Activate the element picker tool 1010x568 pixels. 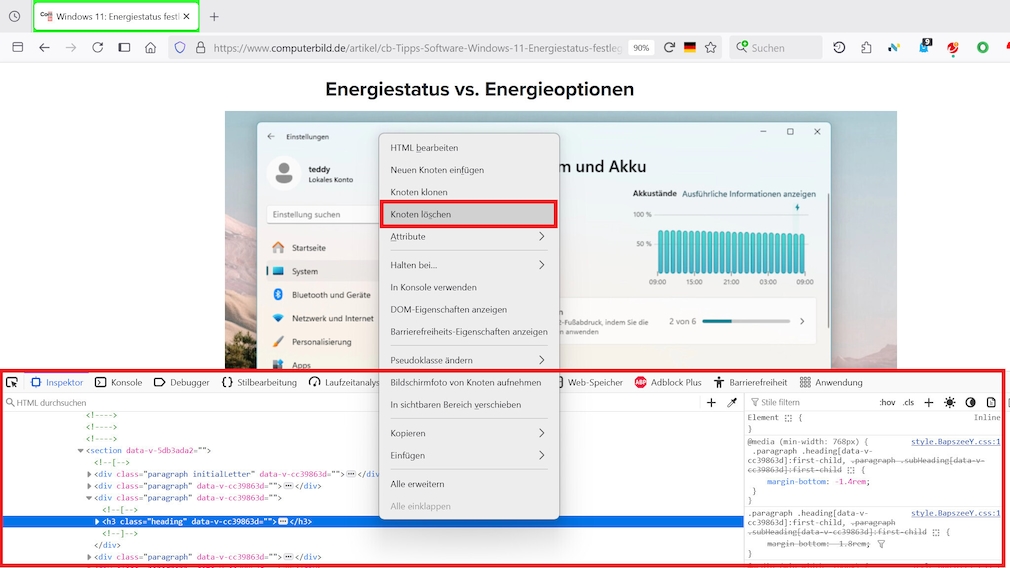[x=12, y=383]
